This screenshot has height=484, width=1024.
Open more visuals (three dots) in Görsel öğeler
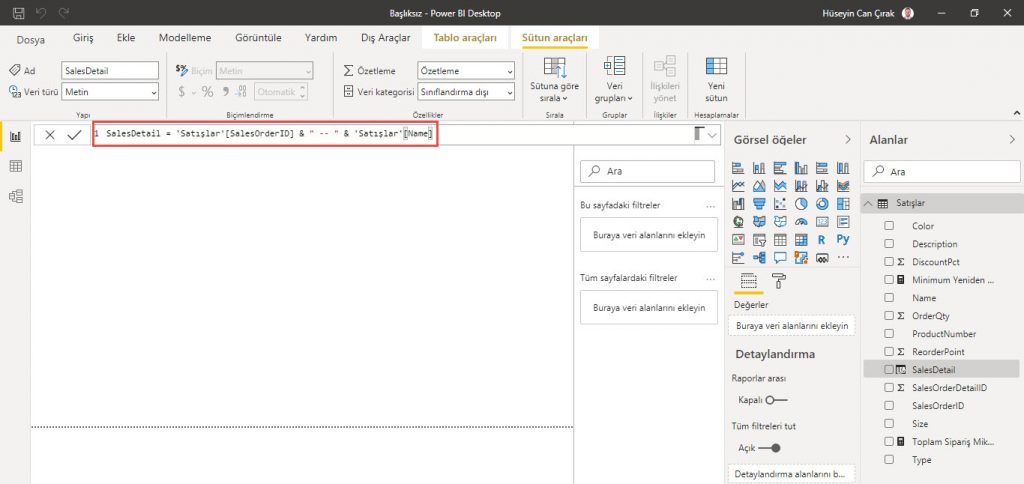[843, 257]
